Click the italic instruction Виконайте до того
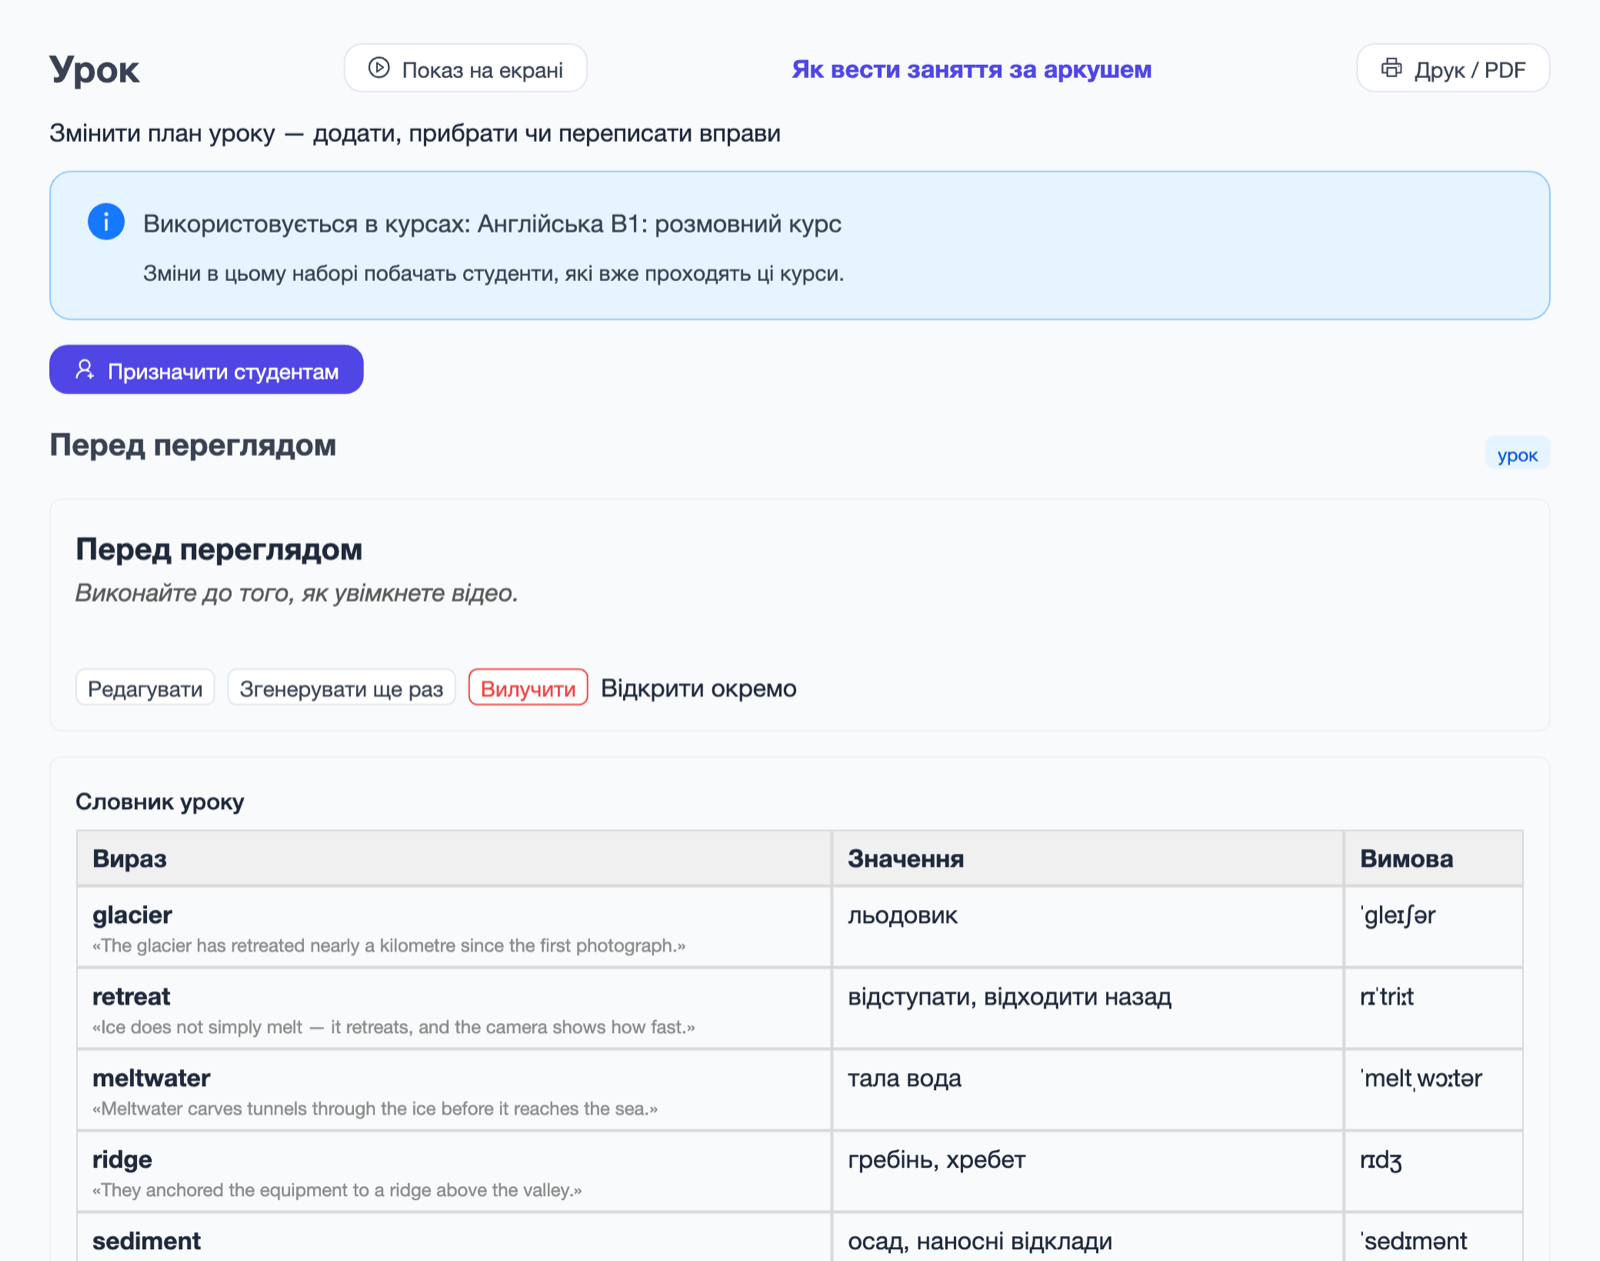The width and height of the screenshot is (1600, 1261). click(x=297, y=593)
